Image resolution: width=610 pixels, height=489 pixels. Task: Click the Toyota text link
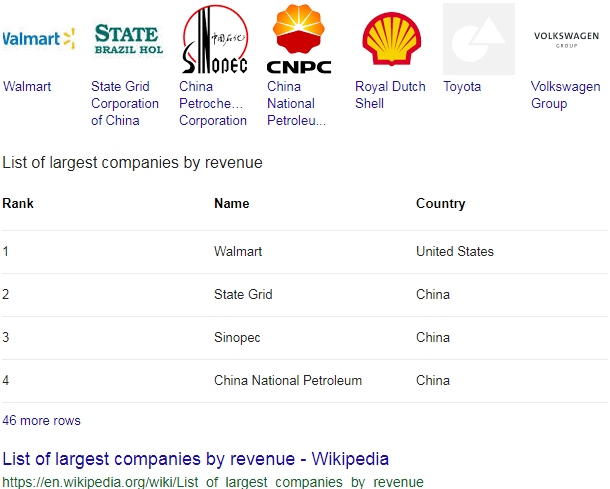(x=462, y=86)
